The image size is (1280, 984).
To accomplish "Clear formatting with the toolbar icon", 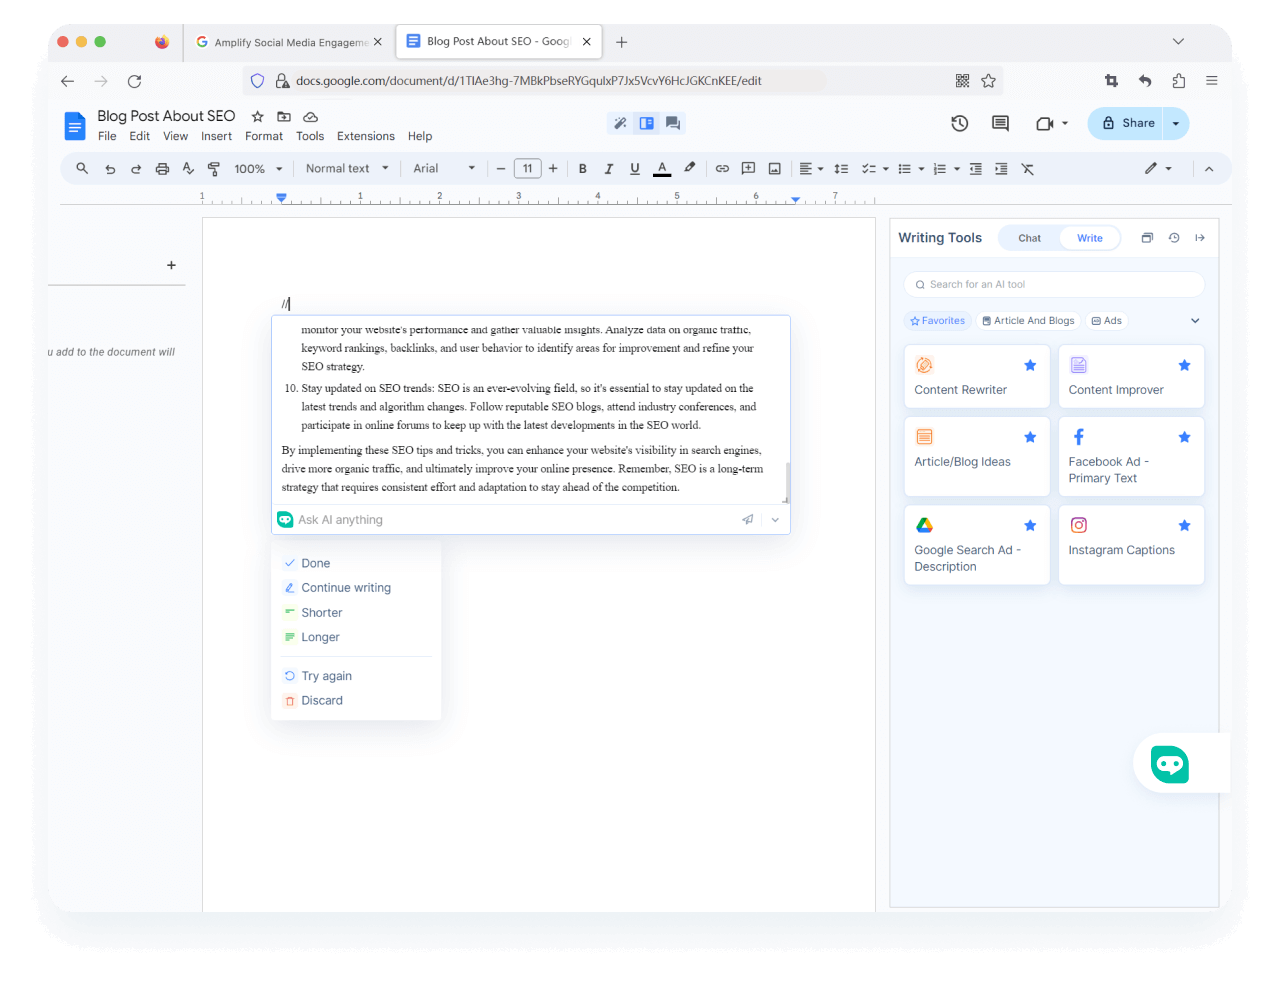I will tap(1028, 168).
